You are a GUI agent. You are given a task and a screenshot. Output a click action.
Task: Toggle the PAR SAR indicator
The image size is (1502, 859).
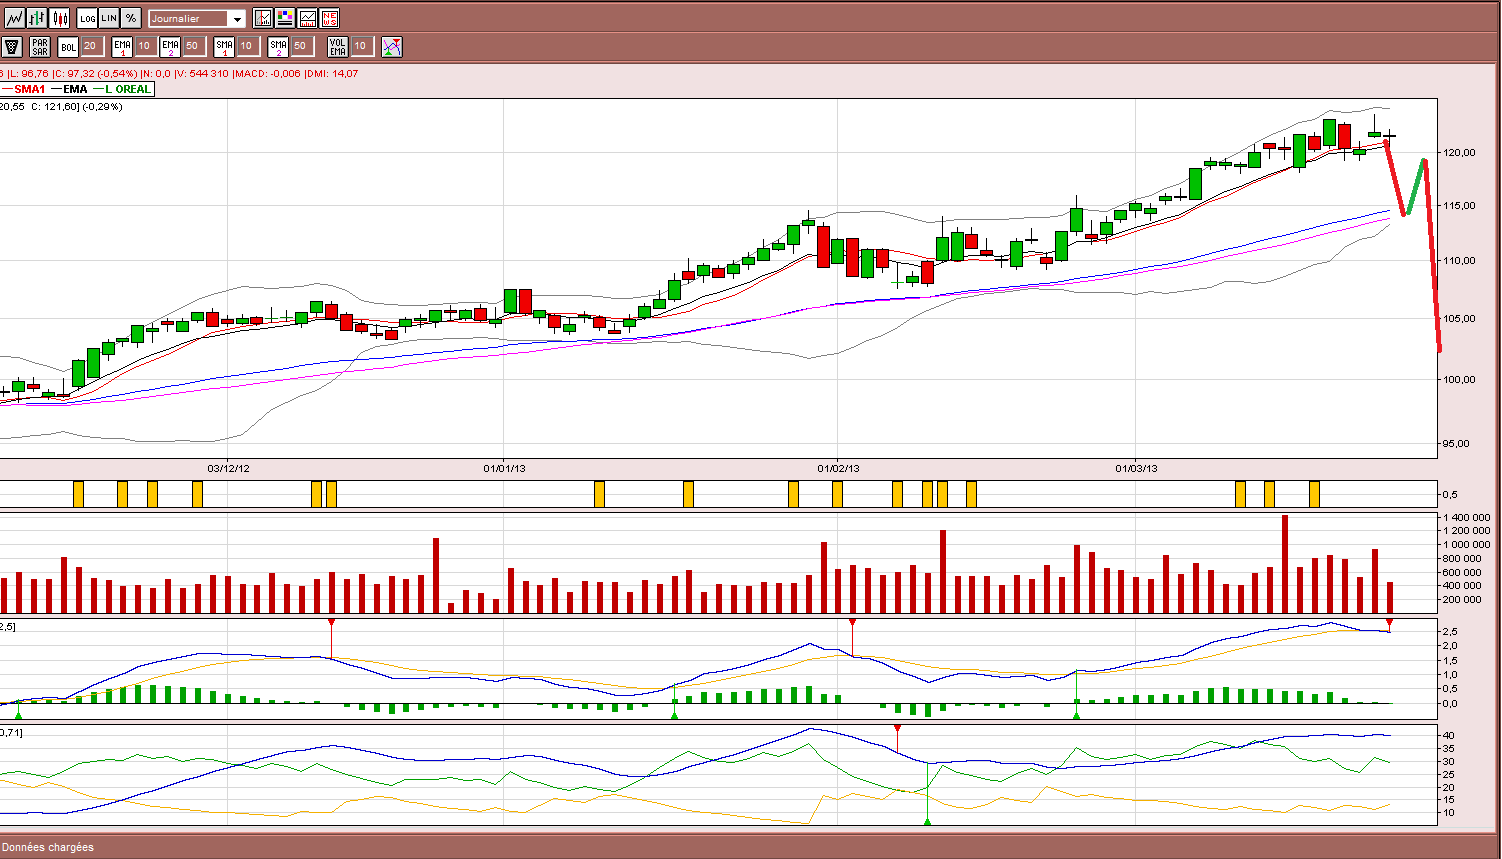coord(40,46)
